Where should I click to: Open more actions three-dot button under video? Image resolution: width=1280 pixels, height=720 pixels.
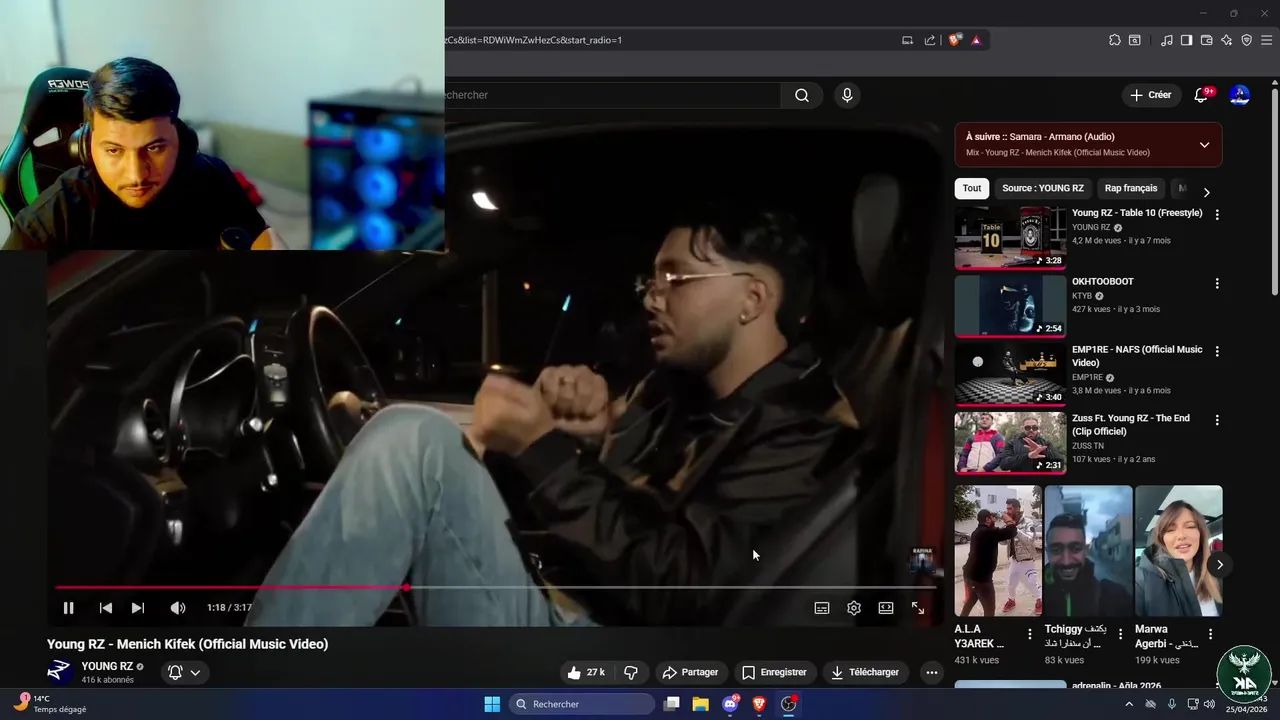(x=932, y=672)
